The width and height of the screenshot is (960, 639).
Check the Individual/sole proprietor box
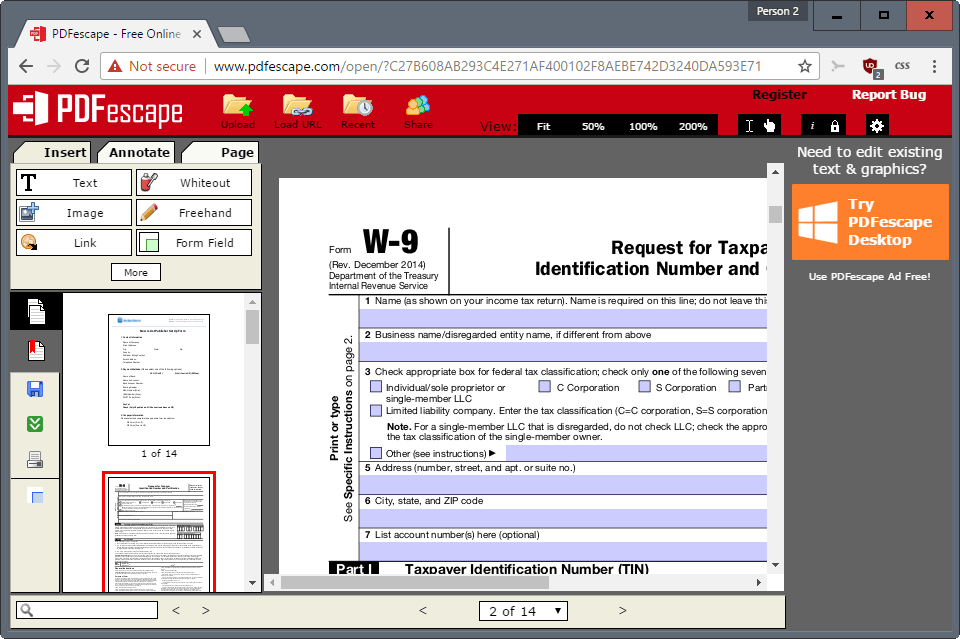376,386
